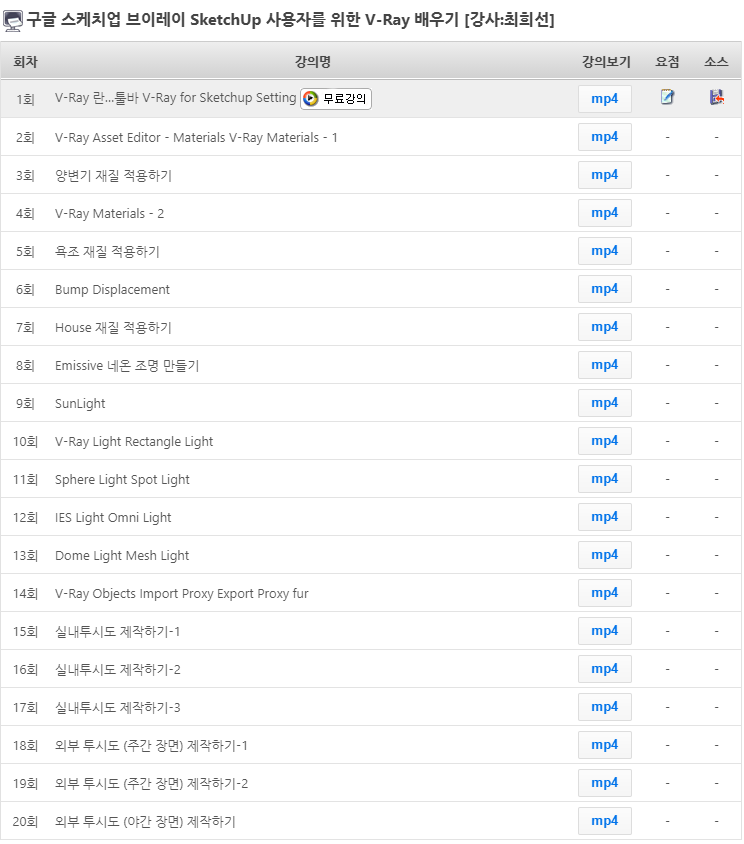This screenshot has height=844, width=744.
Task: Play mp4 for Emissive 네온 조명 만들기
Action: (x=605, y=365)
